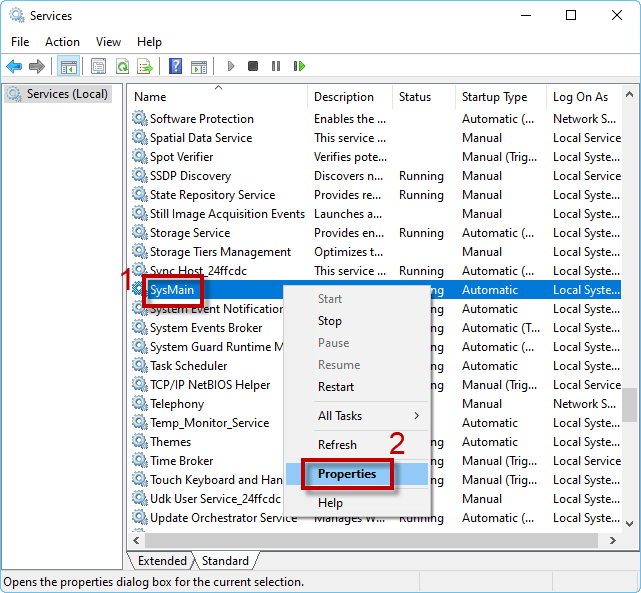Viewport: 641px width, 593px height.
Task: Select Services (Local) in tree
Action: [58, 94]
